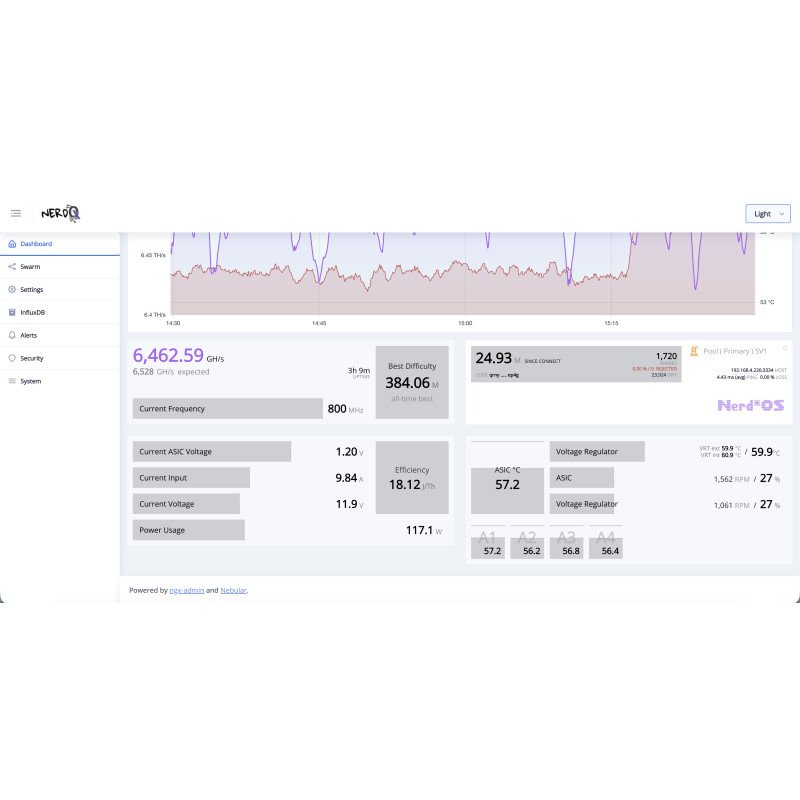Click the 9.84 A value
Screen dimensions: 800x800
[349, 478]
